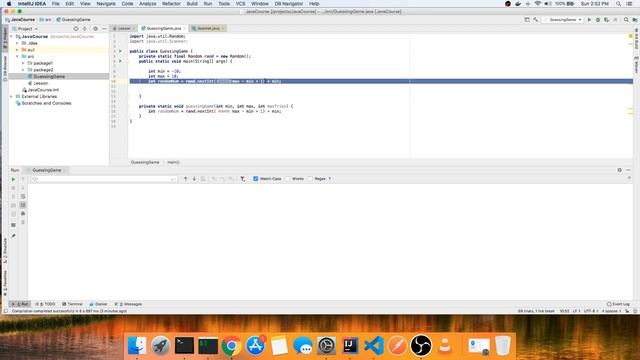The width and height of the screenshot is (640, 360).
Task: Expand the .idea folder
Action: (x=18, y=43)
